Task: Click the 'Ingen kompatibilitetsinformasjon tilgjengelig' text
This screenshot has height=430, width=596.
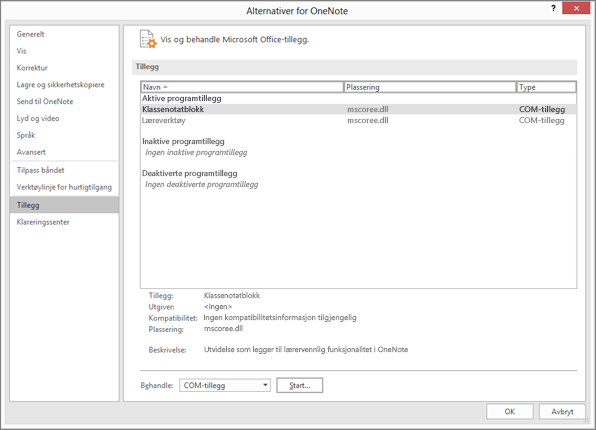Action: click(280, 317)
